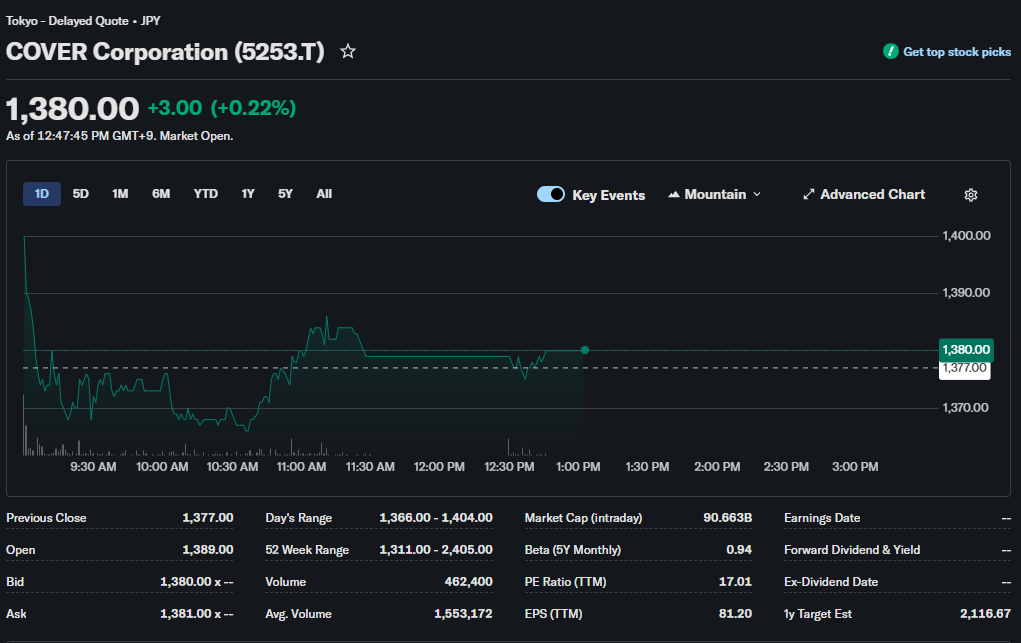Click the 52 Week Range value 1,311.00 - 2,405.00
The image size is (1021, 643).
436,550
